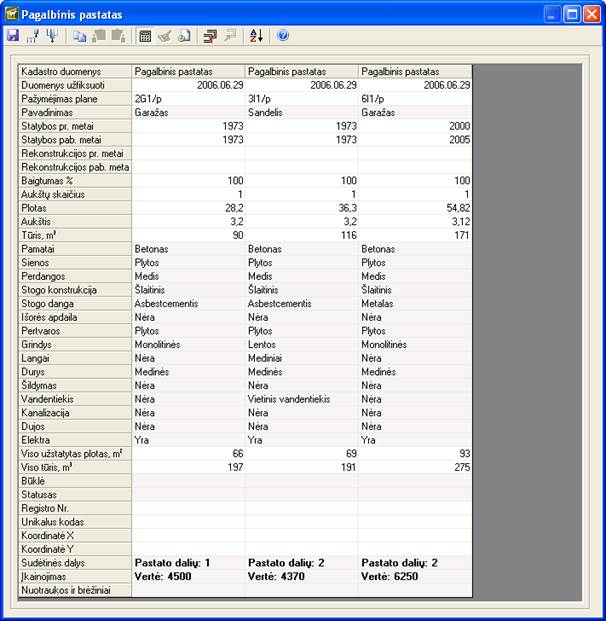Click the '2G1/p' plan marking cell
Viewport: 606px width, 621px height.
click(x=188, y=99)
